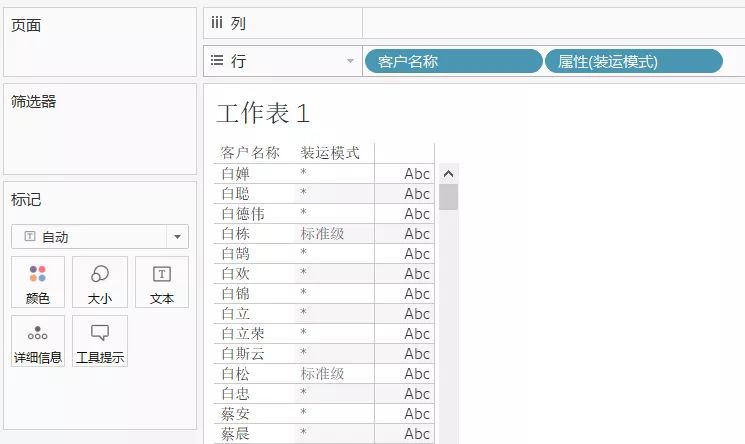
Task: Select the customer row 白婵
Action: [x=236, y=174]
